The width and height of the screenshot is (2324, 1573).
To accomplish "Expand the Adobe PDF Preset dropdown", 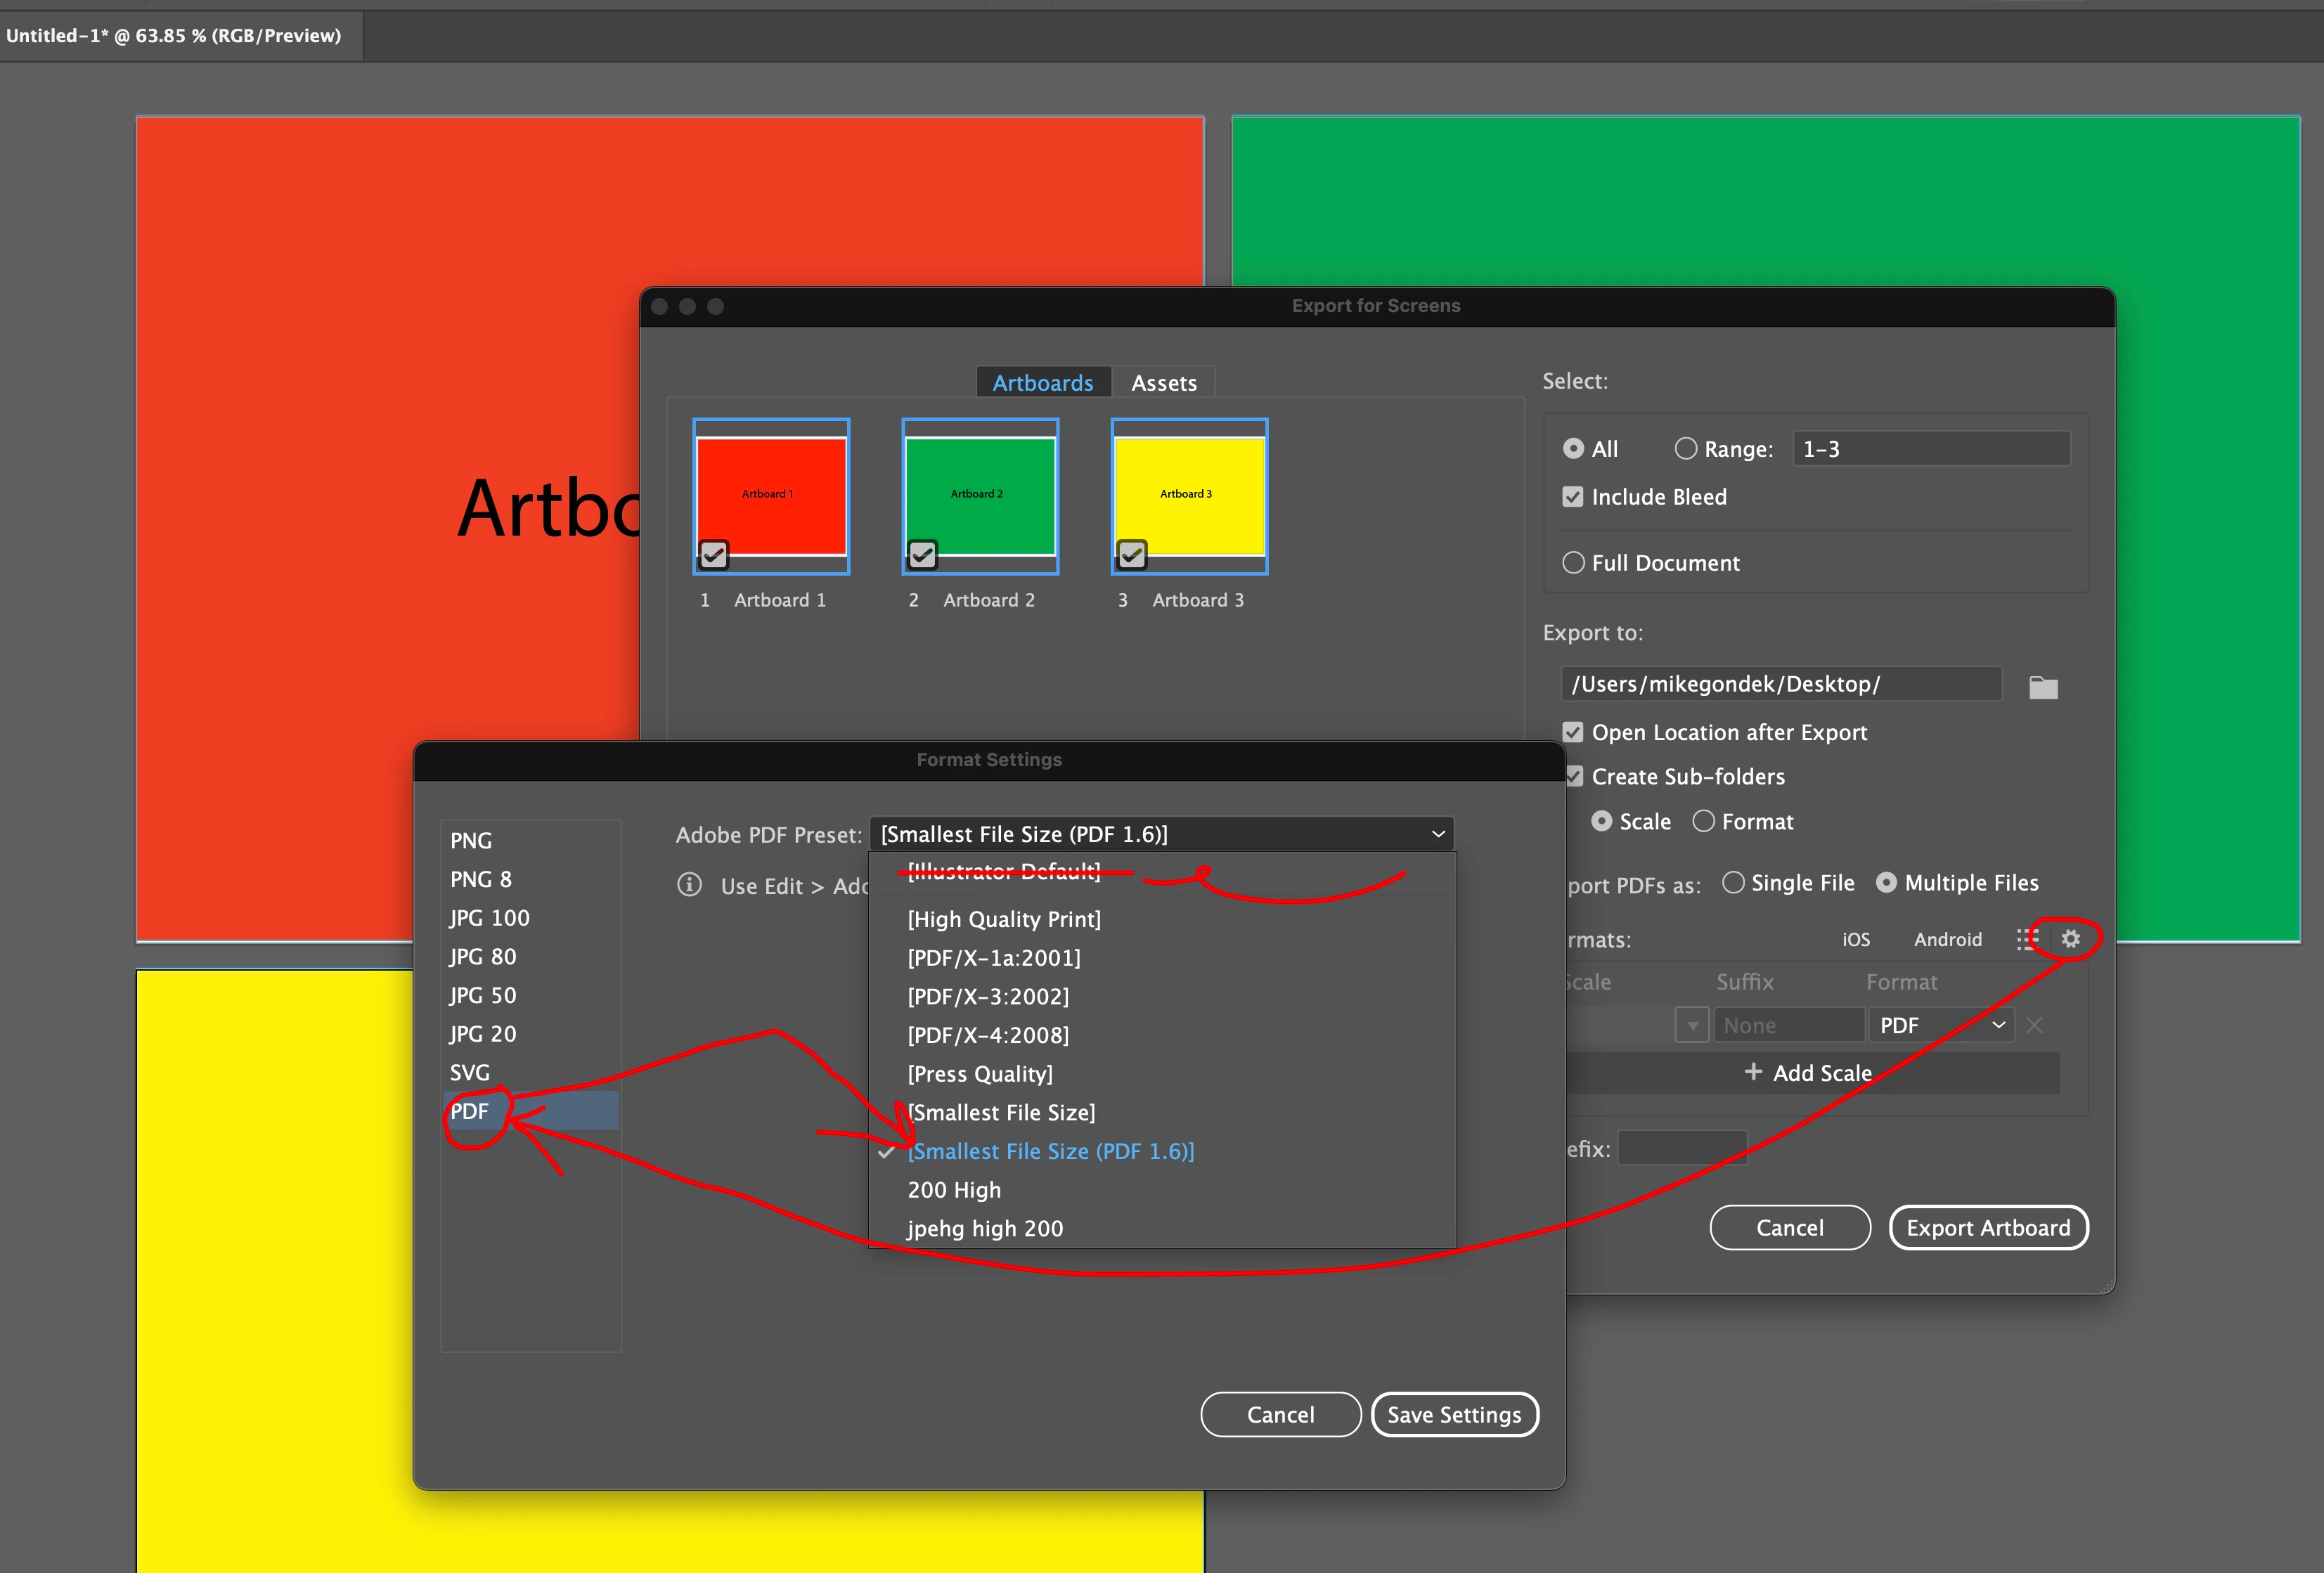I will (x=1161, y=834).
